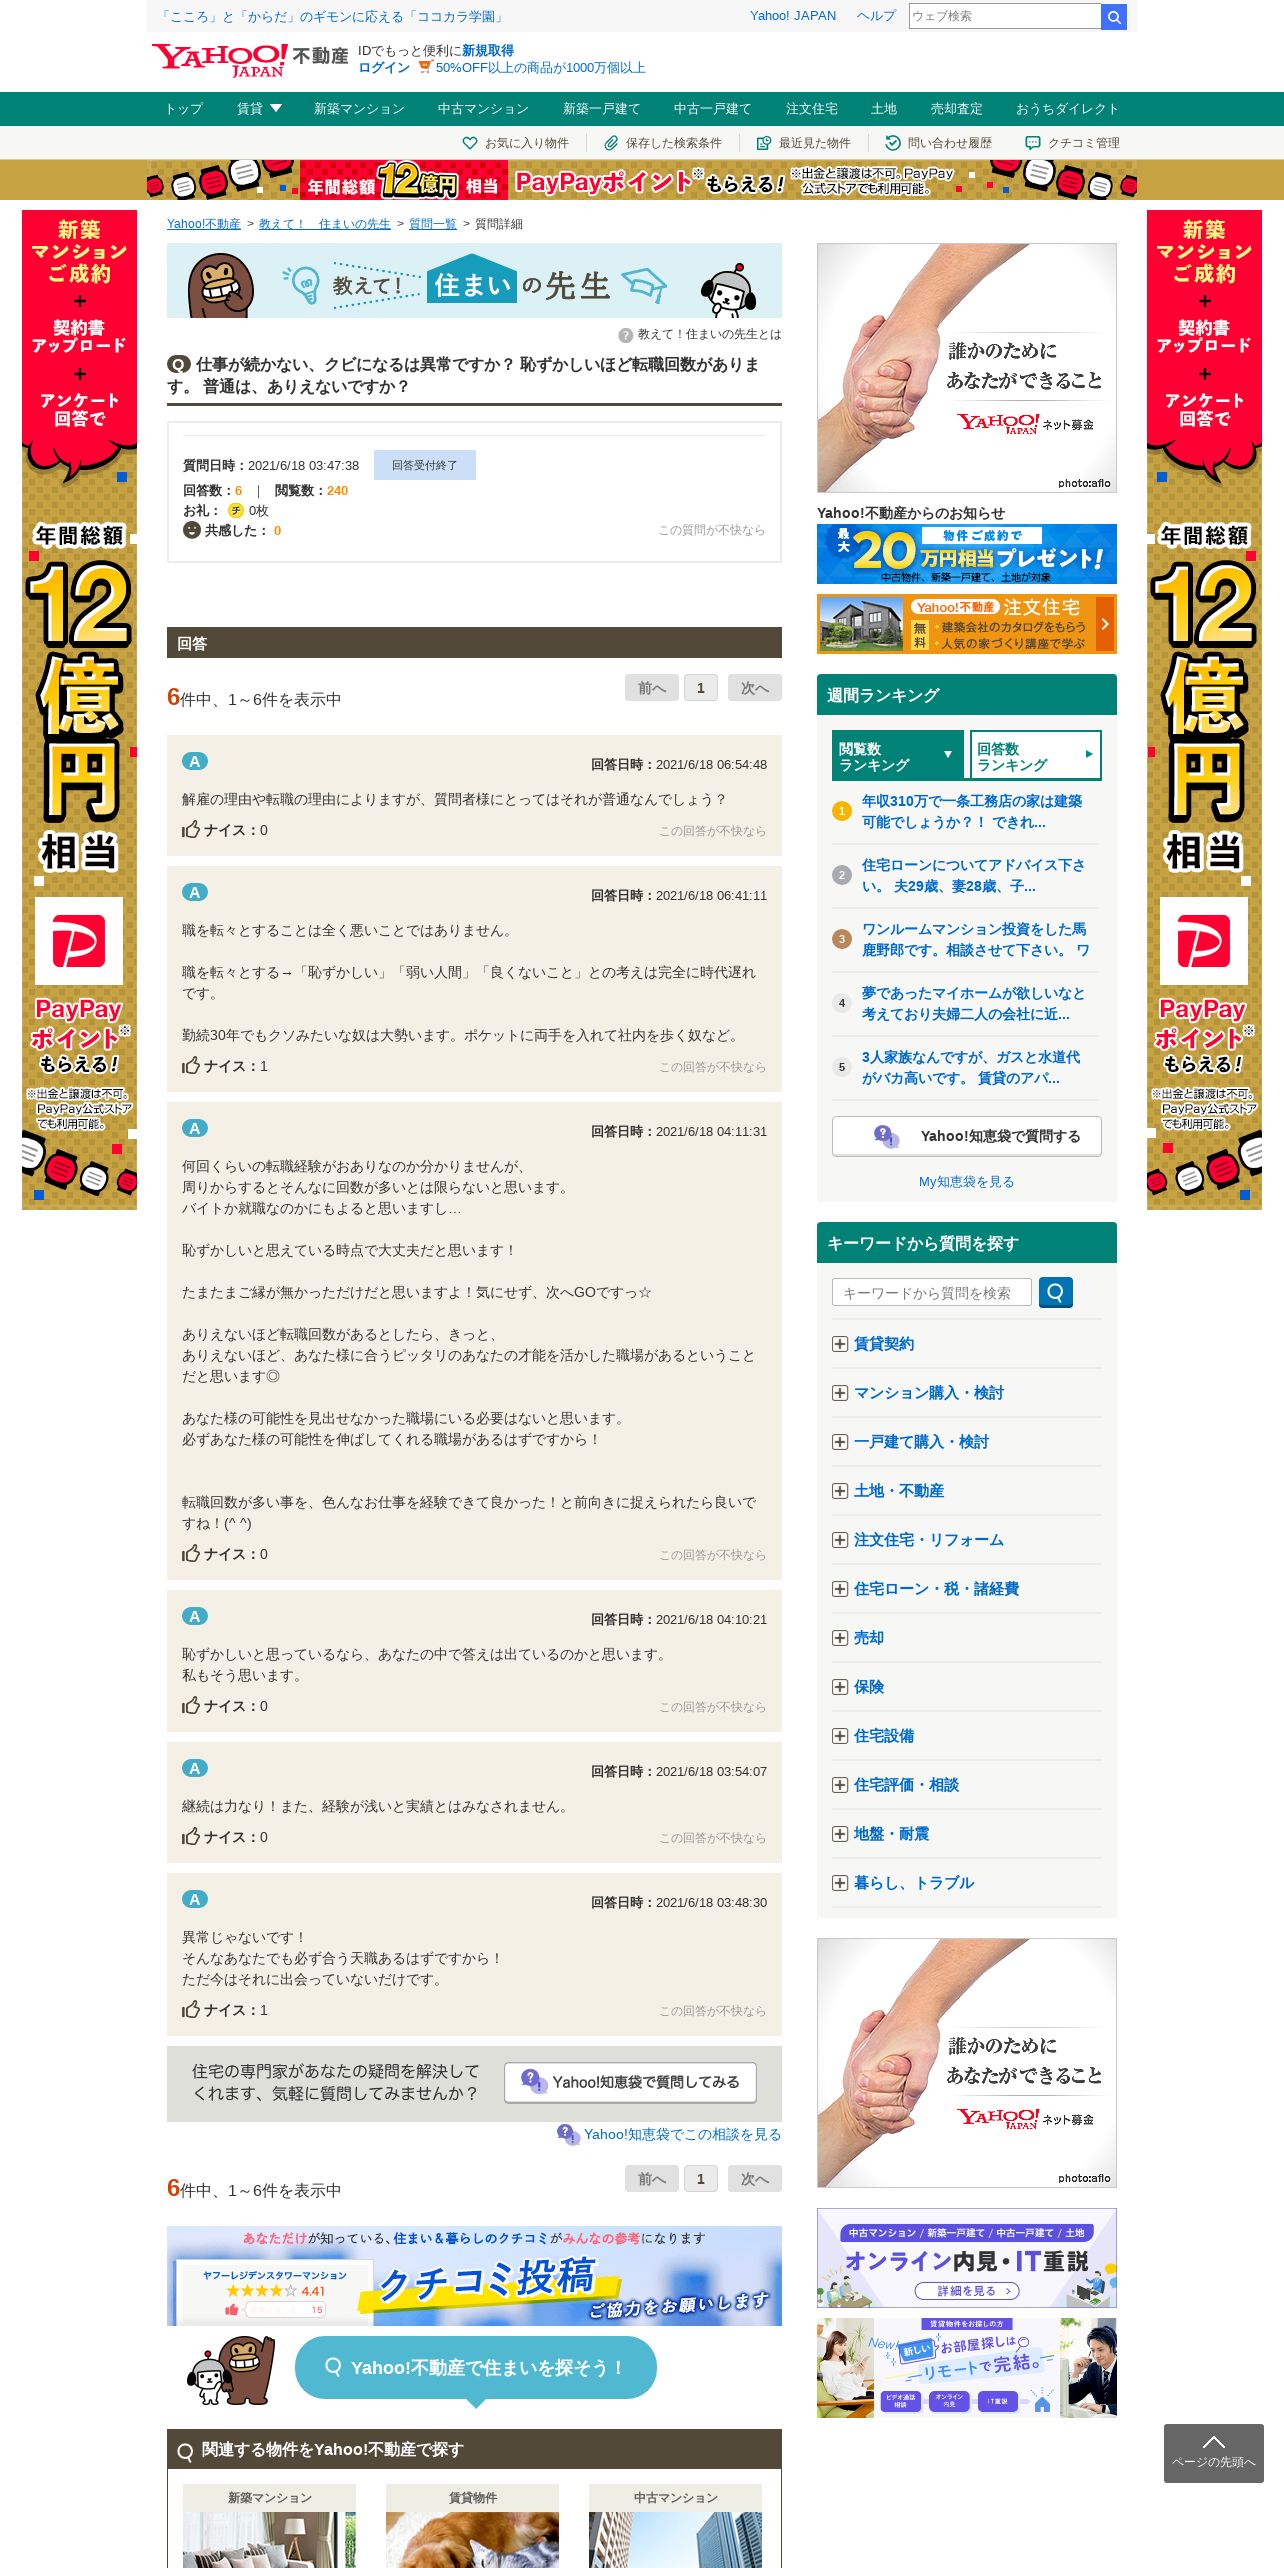The height and width of the screenshot is (2568, 1284).
Task: Click the 問い合わせ履歴 history icon
Action: [893, 143]
